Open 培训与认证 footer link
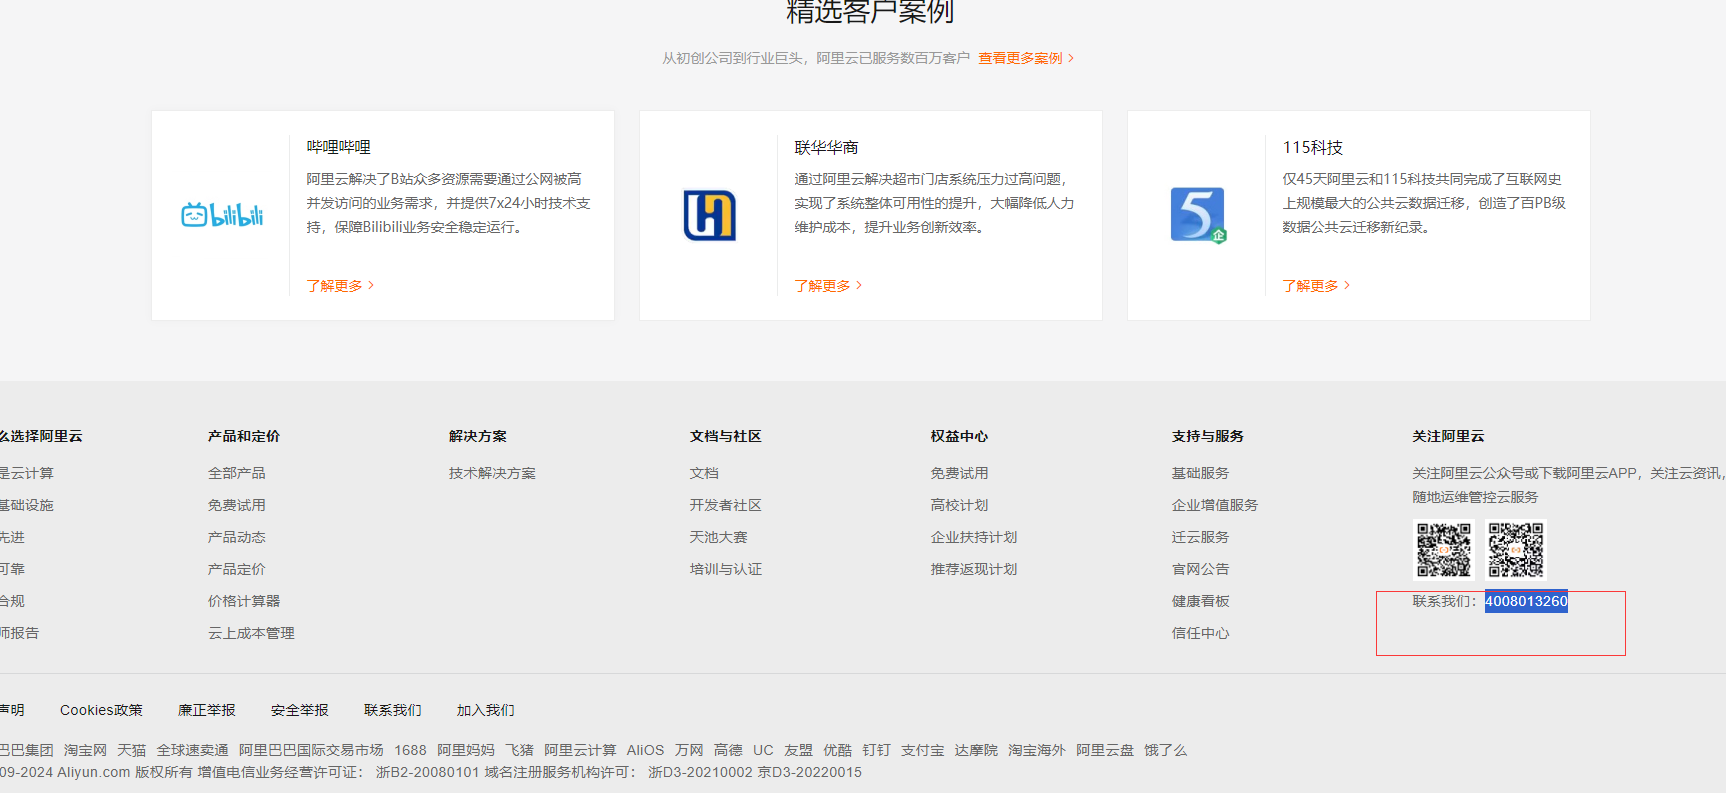Screen dimensions: 1726x793 [x=726, y=569]
